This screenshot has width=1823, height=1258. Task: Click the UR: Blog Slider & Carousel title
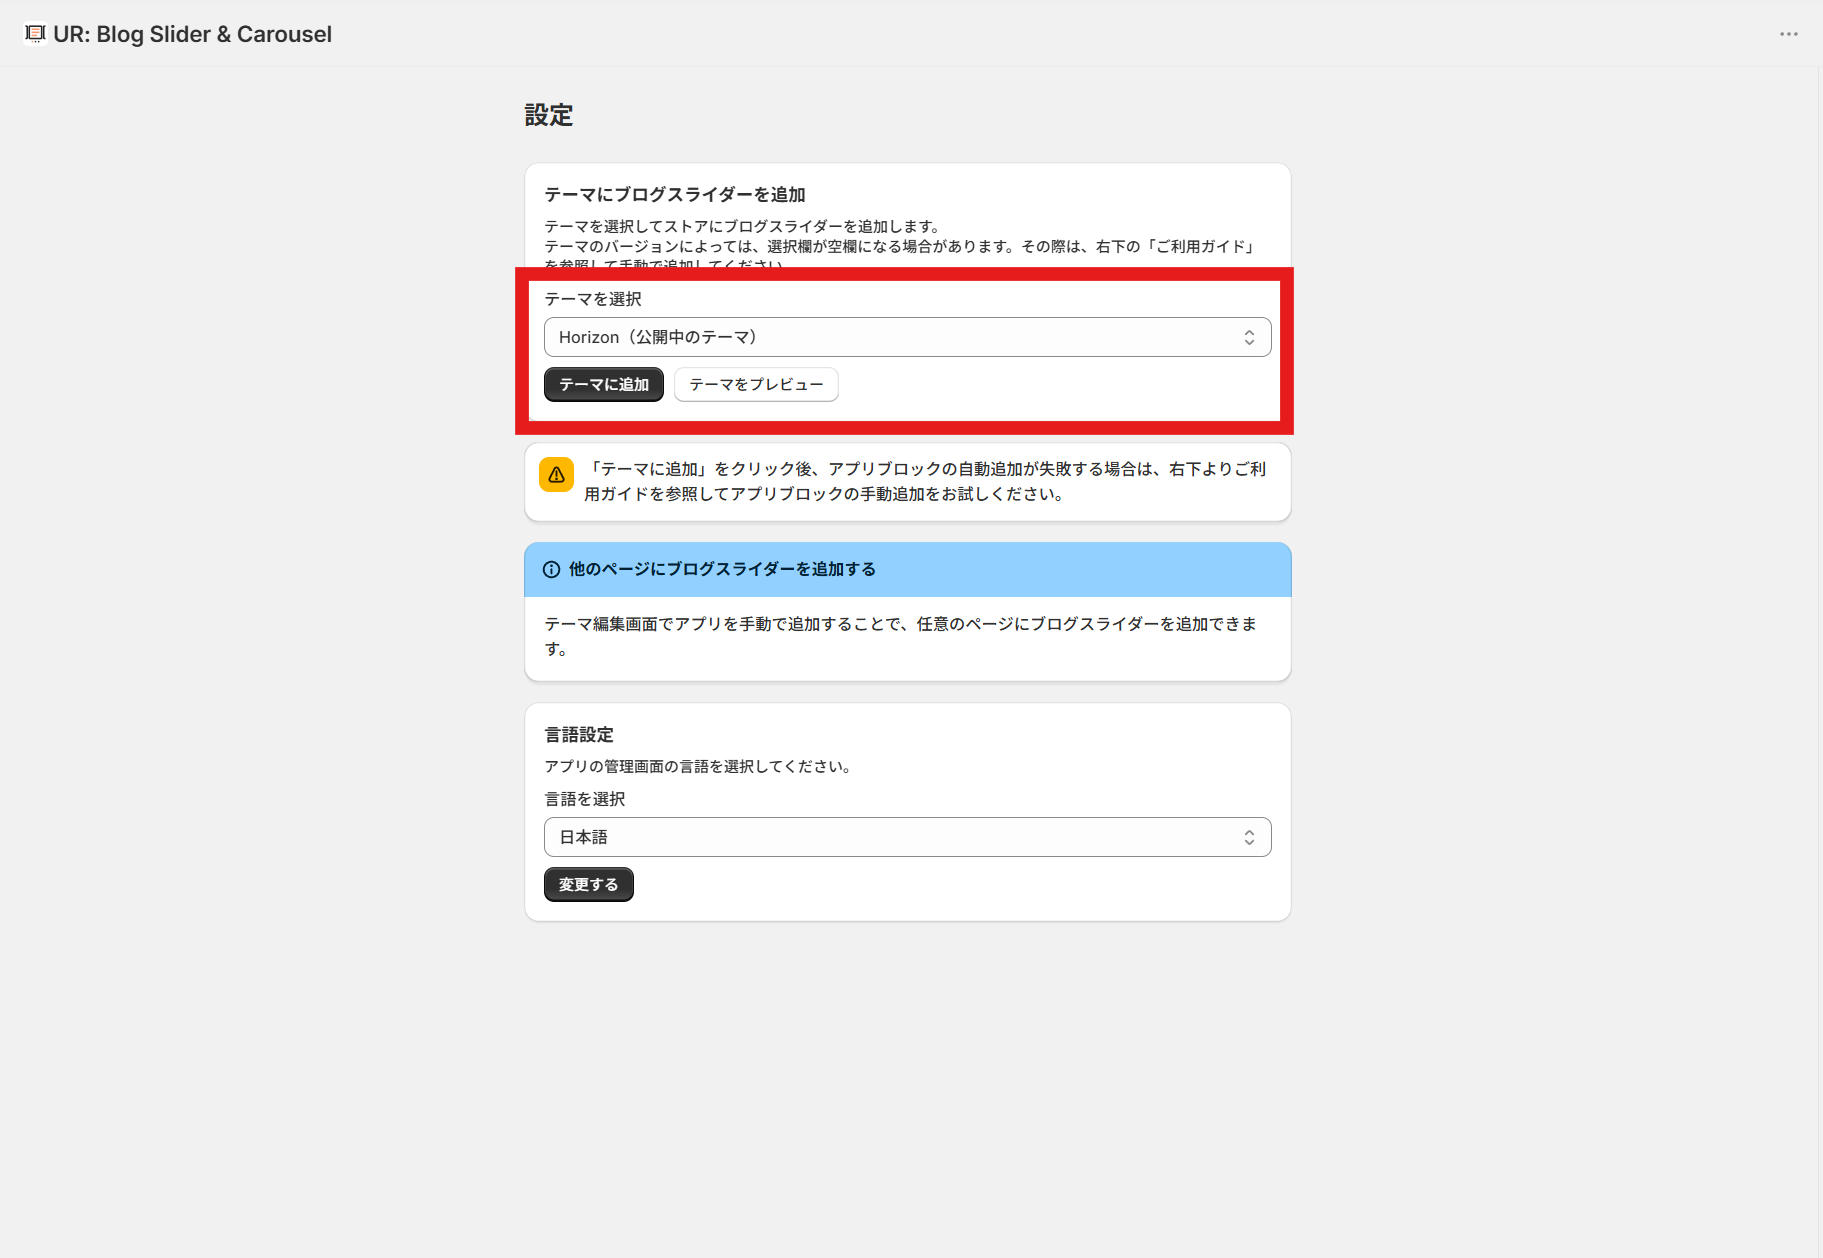193,33
